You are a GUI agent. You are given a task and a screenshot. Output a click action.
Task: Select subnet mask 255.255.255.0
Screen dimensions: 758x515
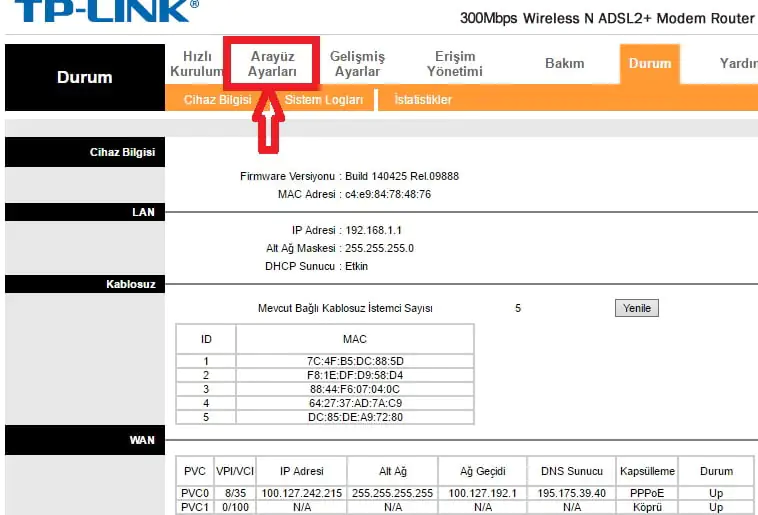379,248
